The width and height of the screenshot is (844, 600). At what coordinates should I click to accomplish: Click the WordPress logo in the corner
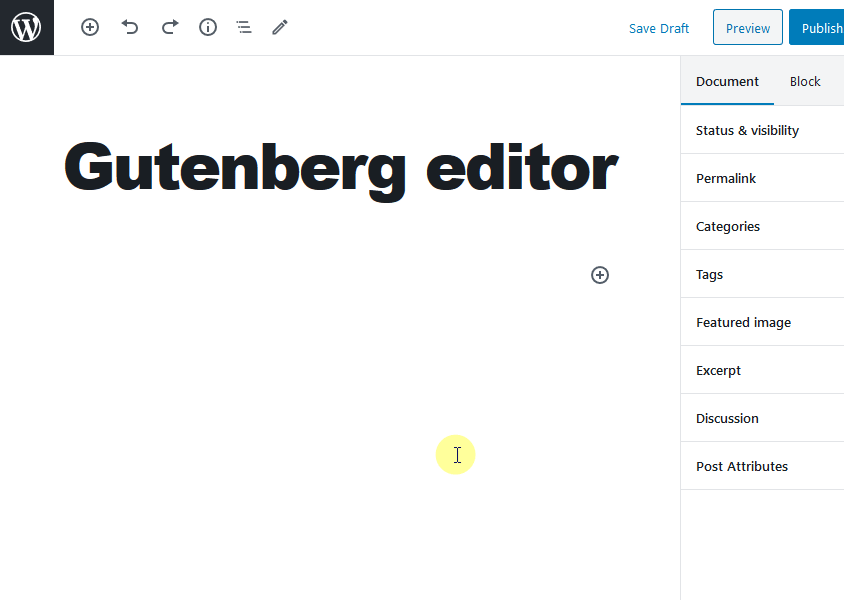[26, 27]
